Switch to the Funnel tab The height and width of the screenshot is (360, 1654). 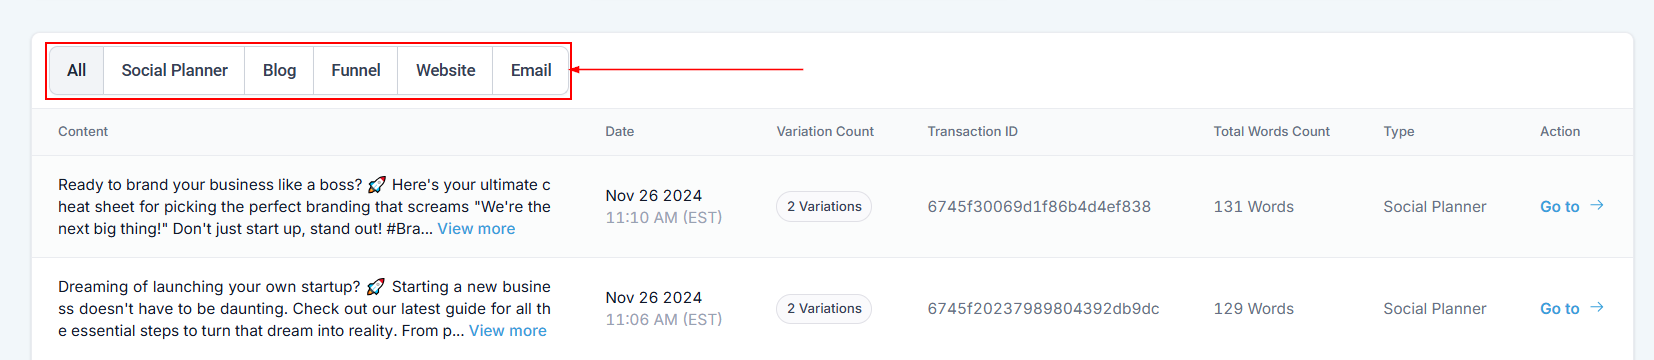(356, 70)
